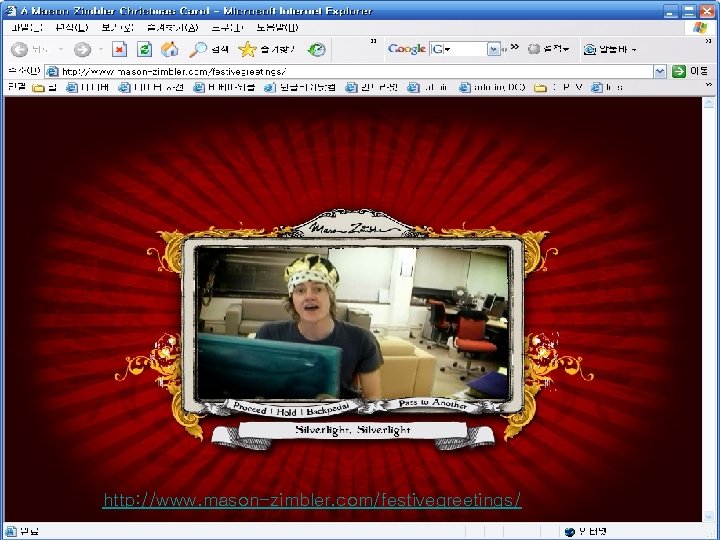Click the page icon in the status bar

pyautogui.click(x=10, y=532)
